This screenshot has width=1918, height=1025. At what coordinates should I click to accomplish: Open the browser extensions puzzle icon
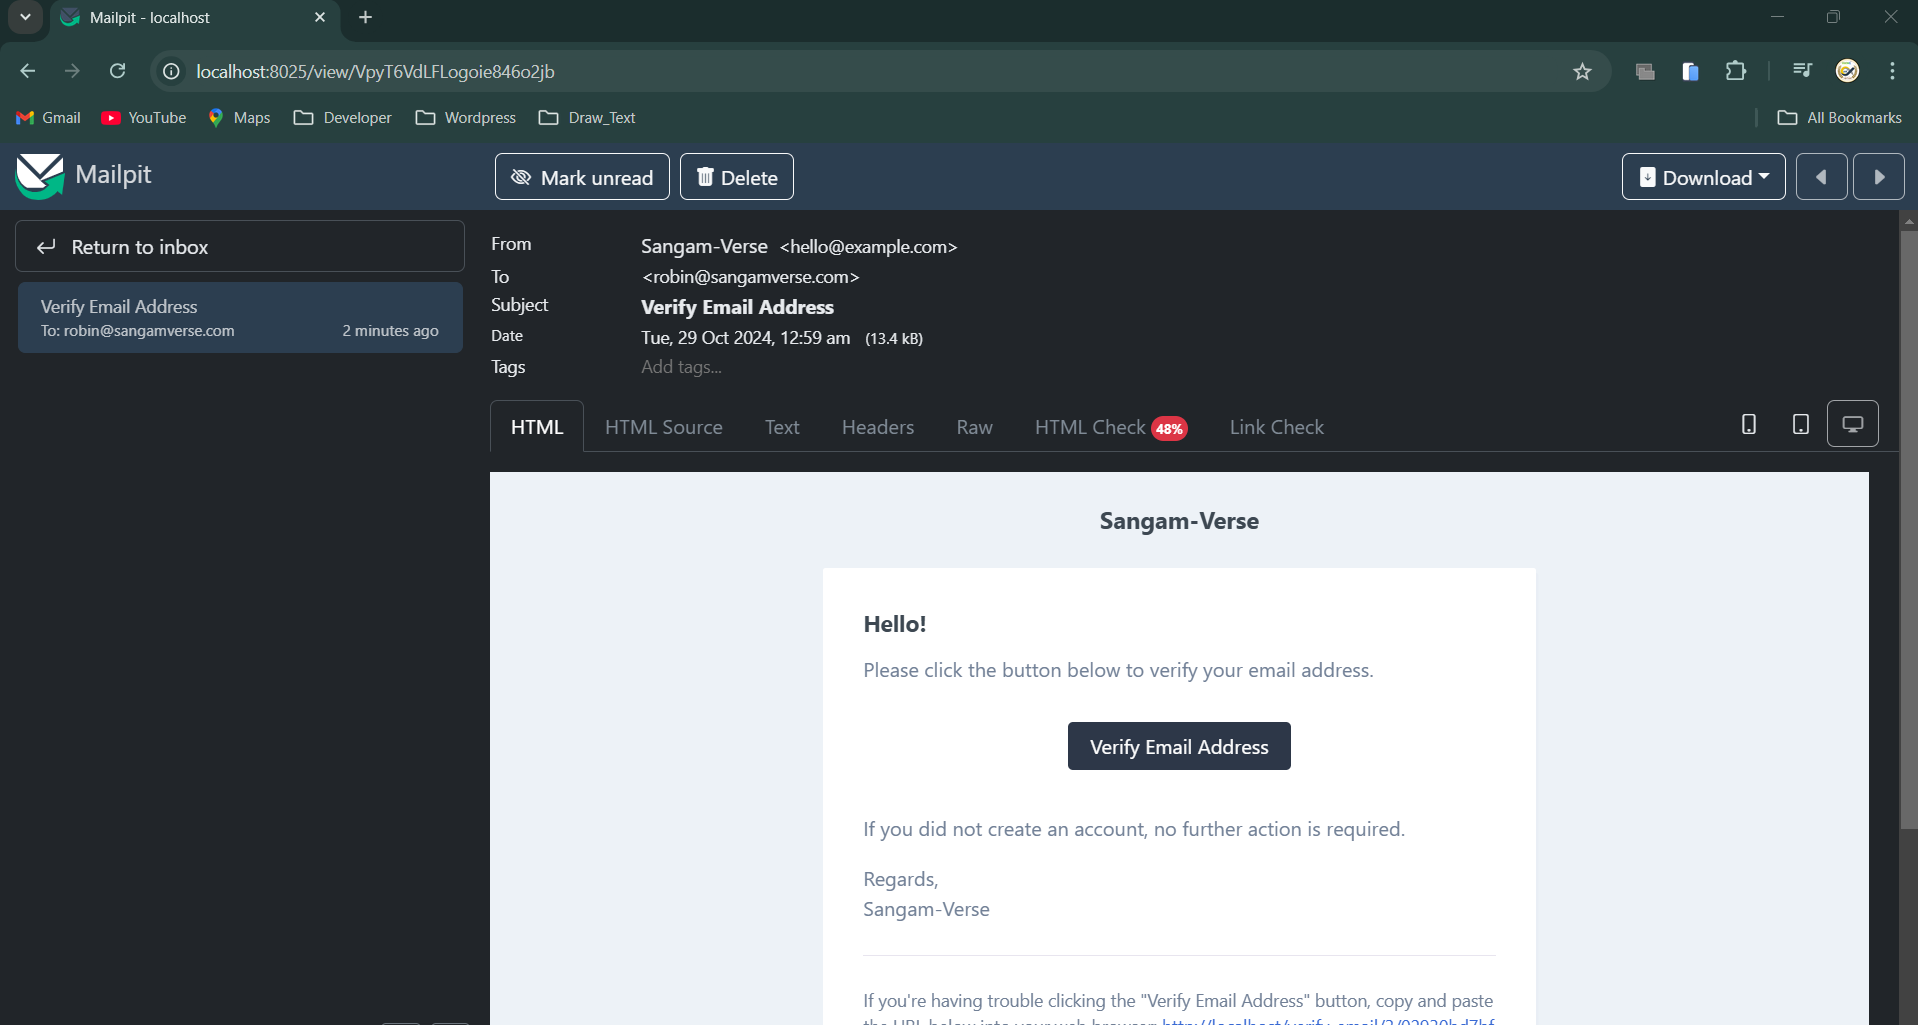click(1736, 71)
